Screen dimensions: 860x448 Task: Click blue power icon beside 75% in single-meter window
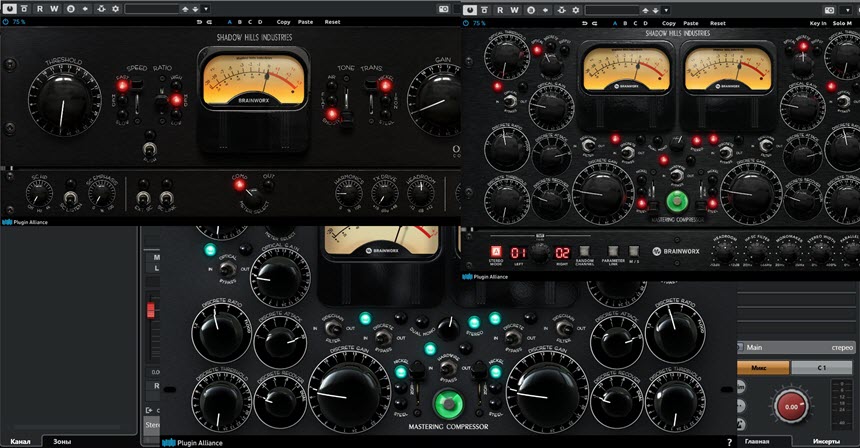[6, 22]
